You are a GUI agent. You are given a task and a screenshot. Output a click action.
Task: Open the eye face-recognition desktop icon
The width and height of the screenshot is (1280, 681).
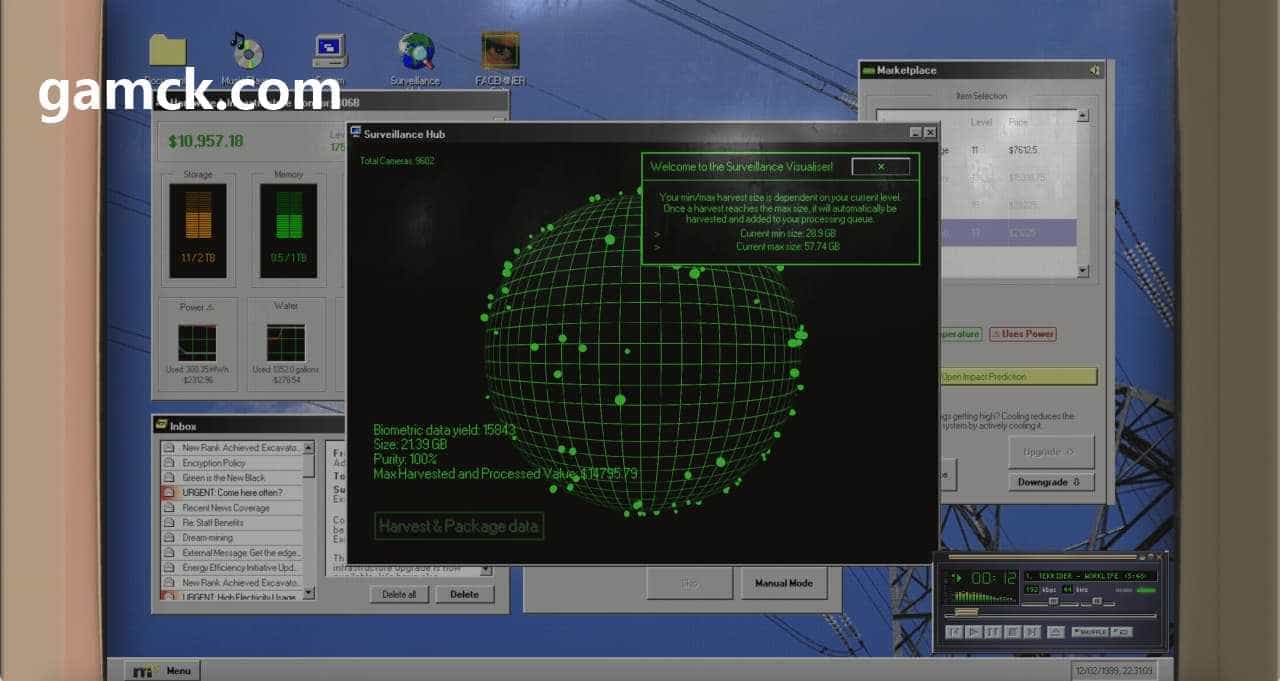(500, 52)
